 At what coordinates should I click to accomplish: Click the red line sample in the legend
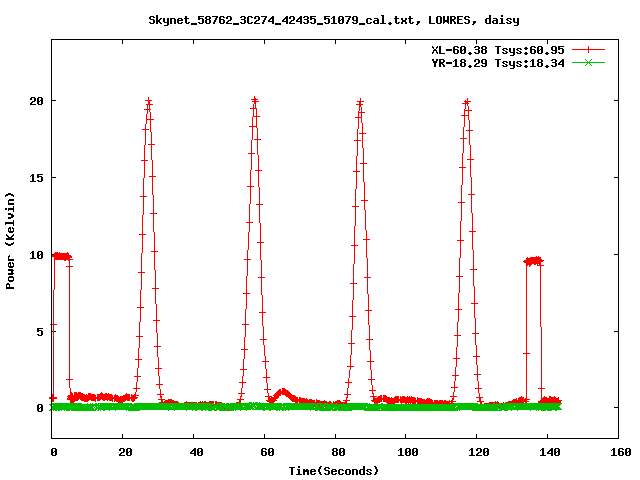588,50
